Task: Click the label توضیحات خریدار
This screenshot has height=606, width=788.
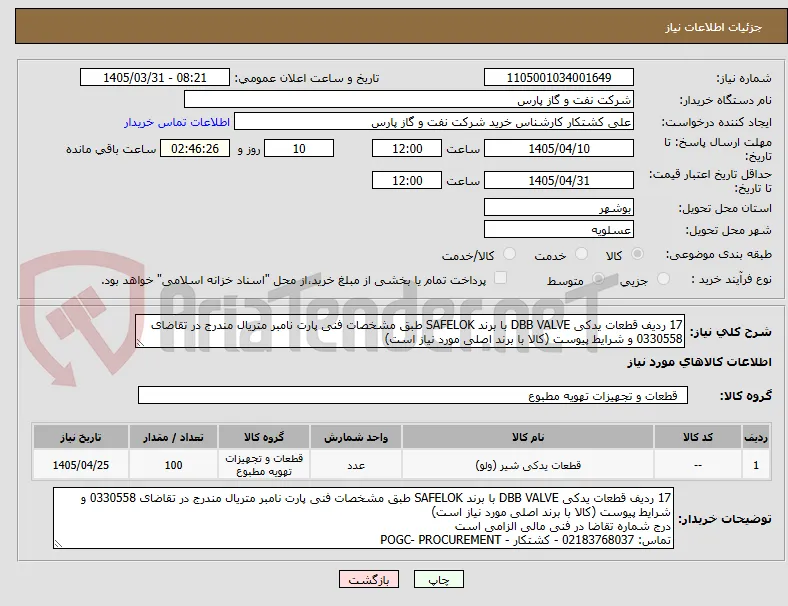Action: click(x=725, y=519)
